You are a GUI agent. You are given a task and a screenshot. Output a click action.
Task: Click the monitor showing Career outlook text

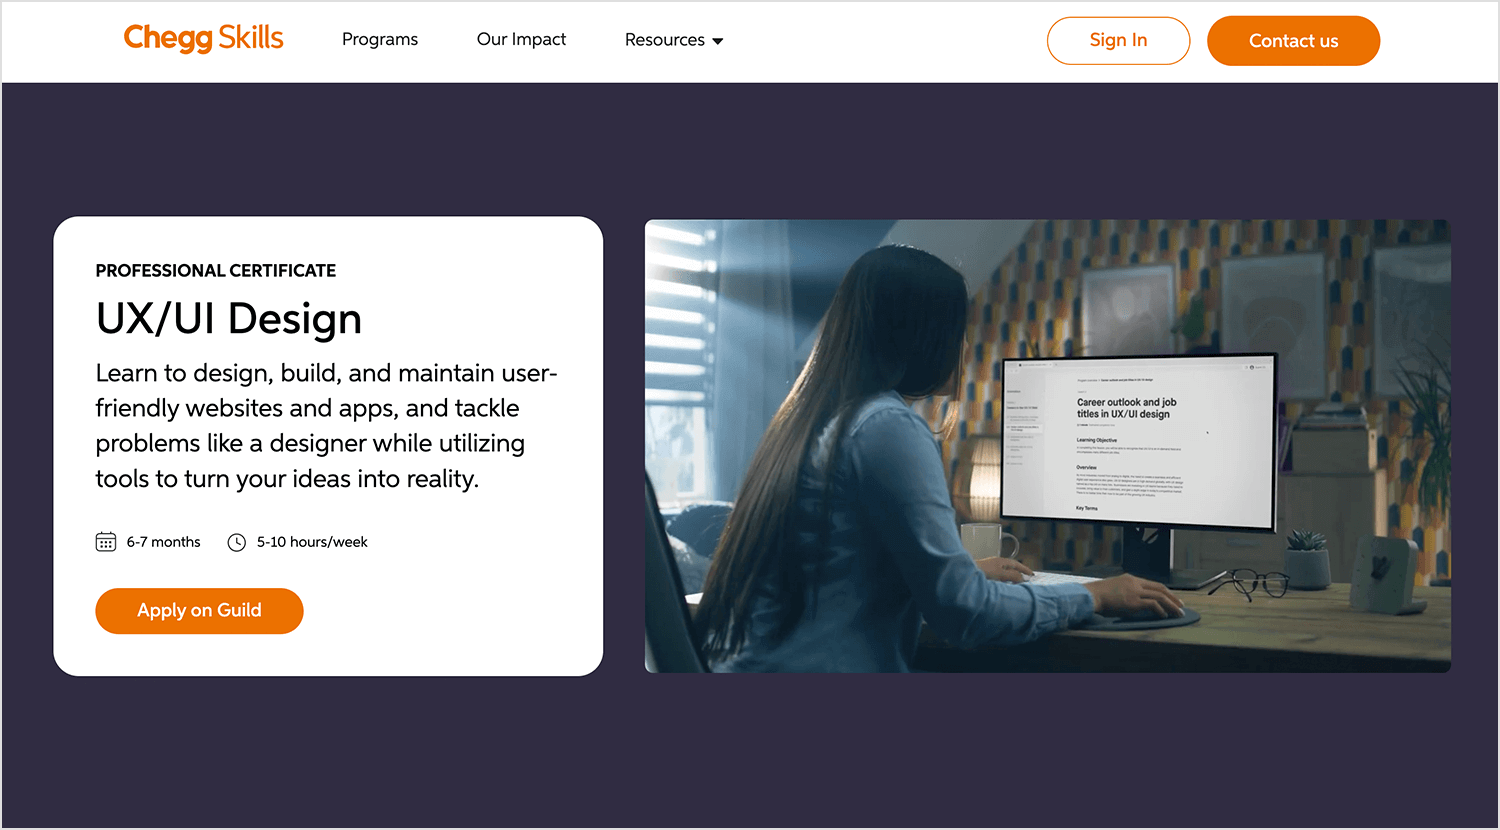pos(1138,440)
